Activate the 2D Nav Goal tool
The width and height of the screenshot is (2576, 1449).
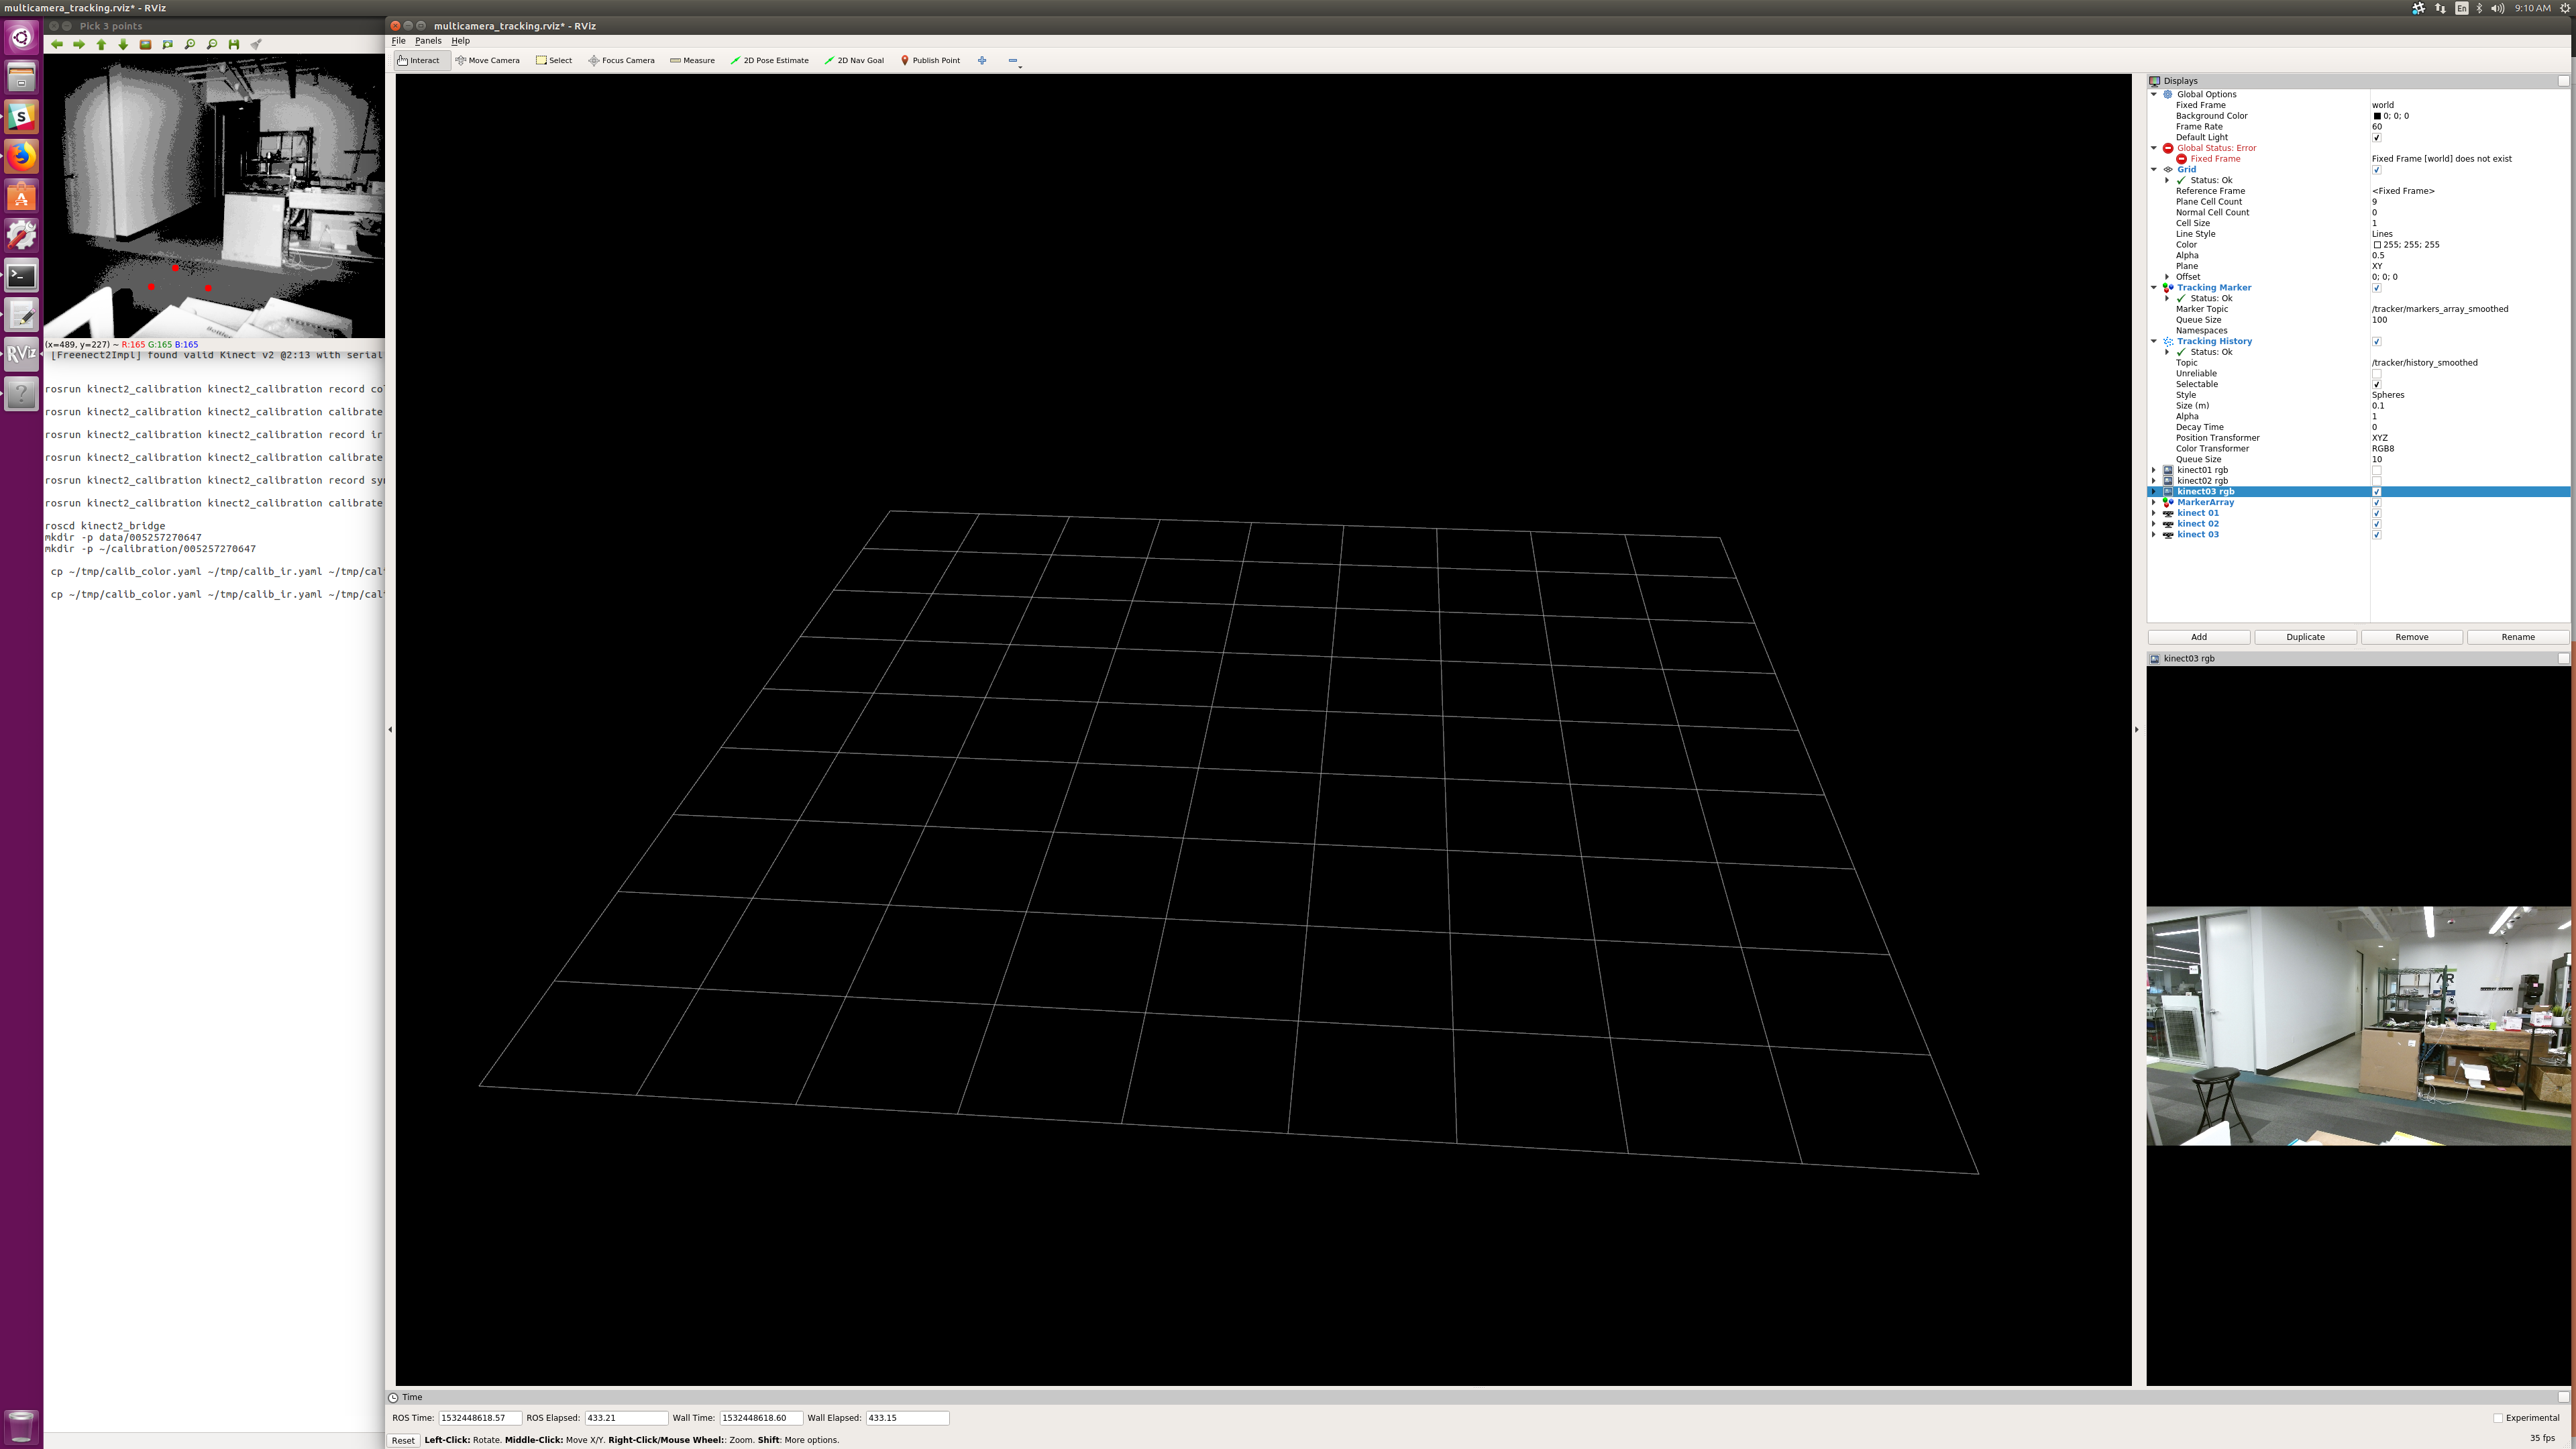click(x=854, y=60)
